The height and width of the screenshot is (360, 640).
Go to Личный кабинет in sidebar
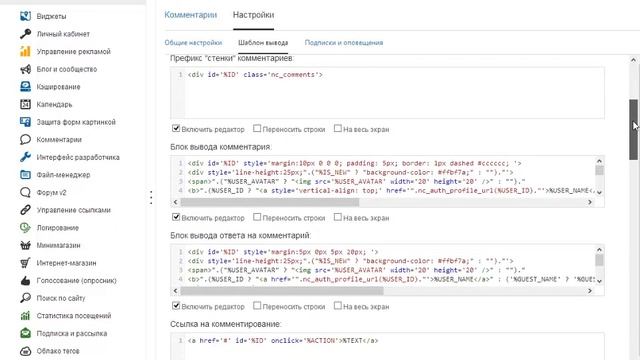[x=63, y=34]
